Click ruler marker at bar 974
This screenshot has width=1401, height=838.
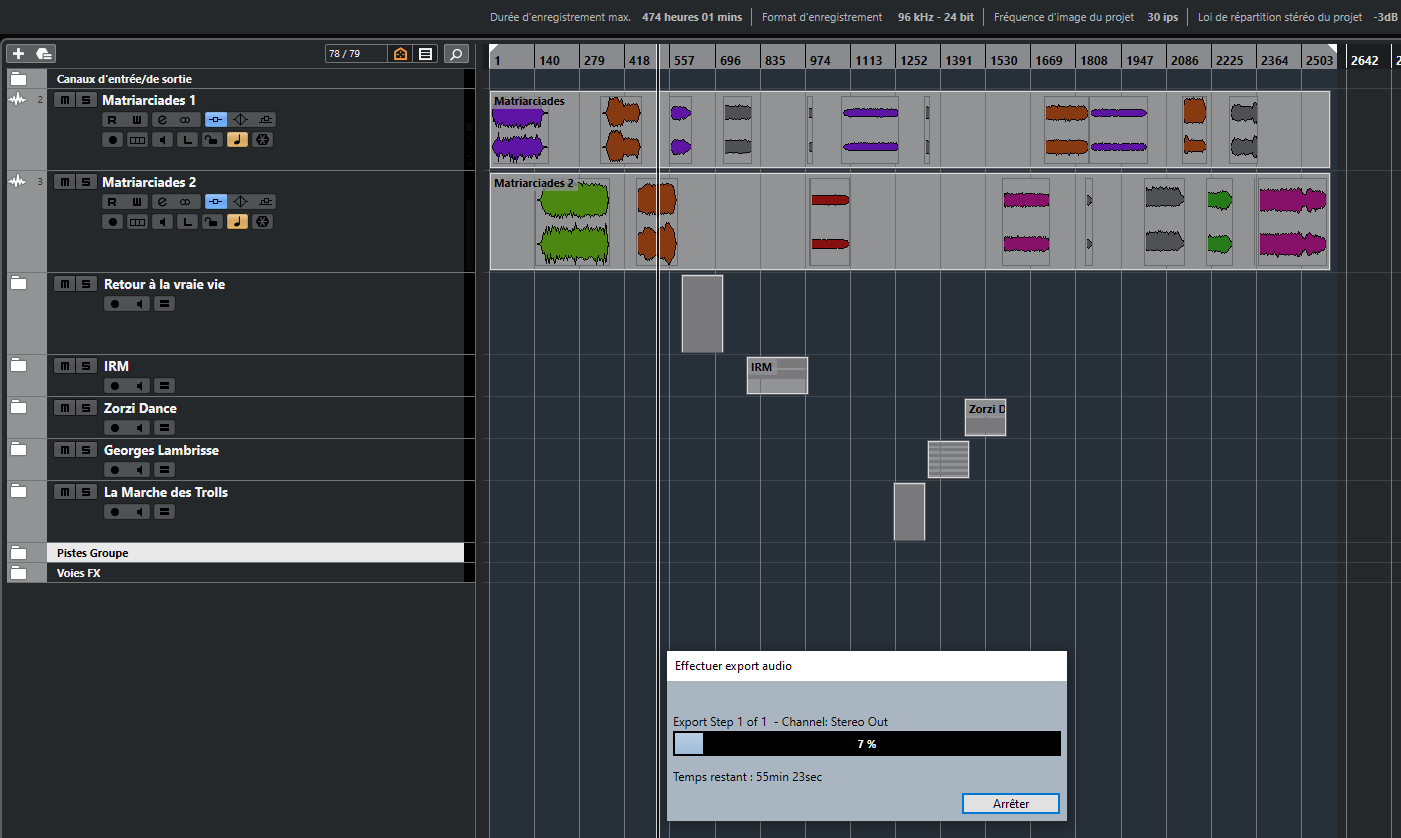(x=820, y=61)
